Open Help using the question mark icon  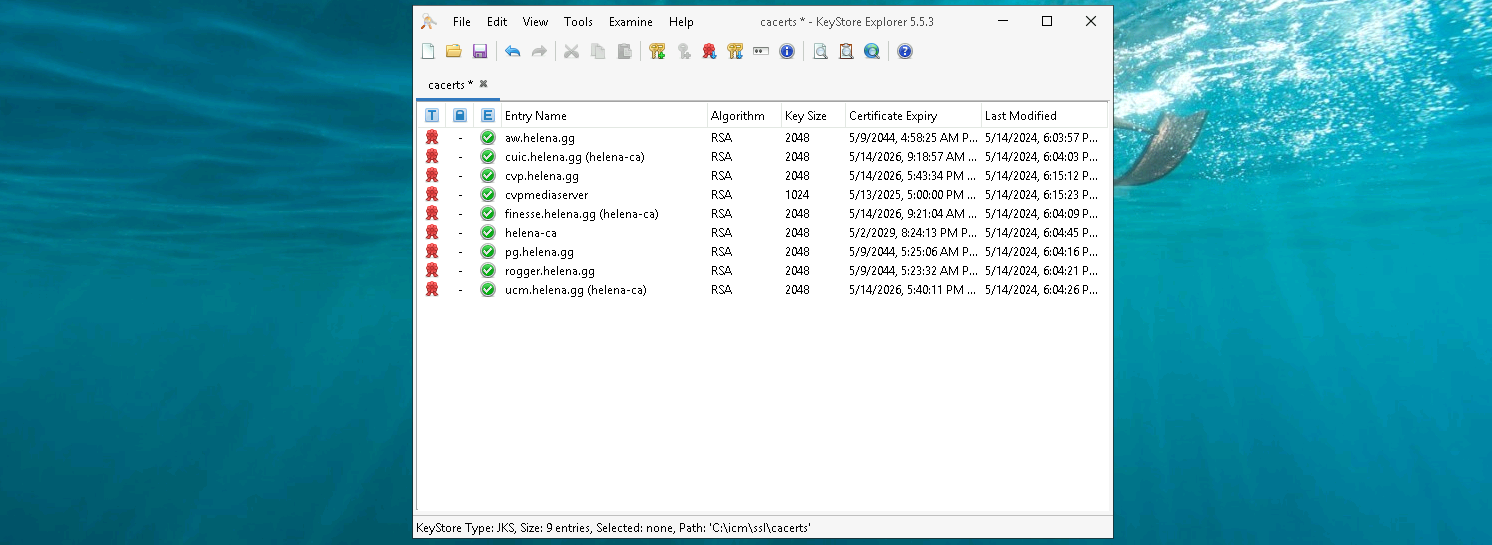(x=905, y=51)
